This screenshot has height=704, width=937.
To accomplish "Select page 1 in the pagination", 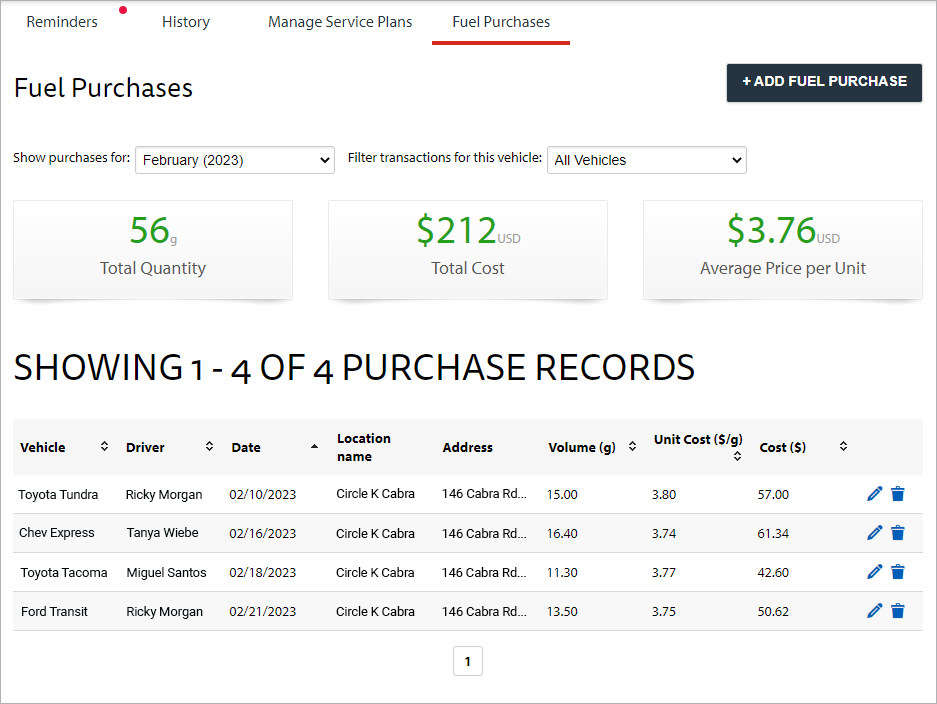I will click(467, 660).
